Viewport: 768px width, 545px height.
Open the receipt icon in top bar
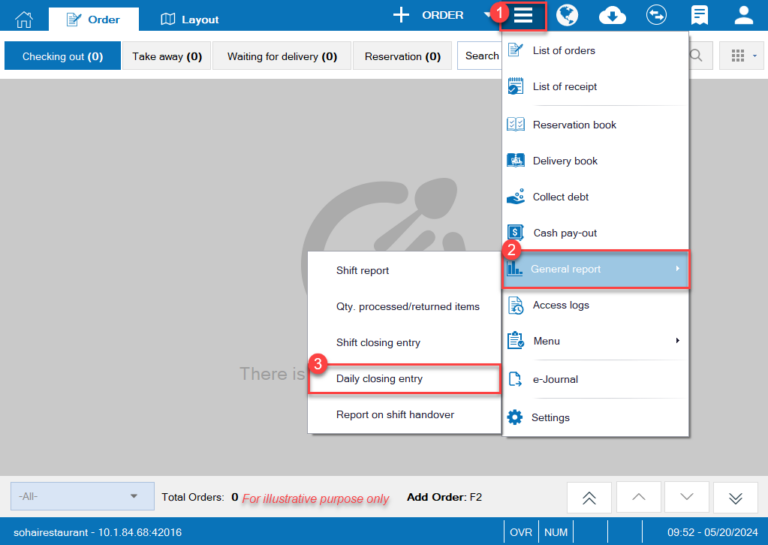click(x=700, y=16)
